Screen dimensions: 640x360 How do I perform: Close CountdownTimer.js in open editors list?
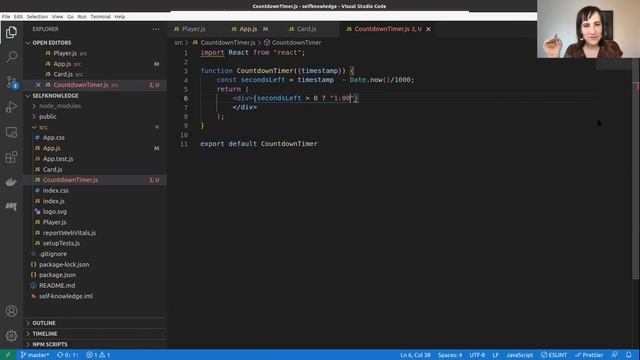tap(38, 85)
